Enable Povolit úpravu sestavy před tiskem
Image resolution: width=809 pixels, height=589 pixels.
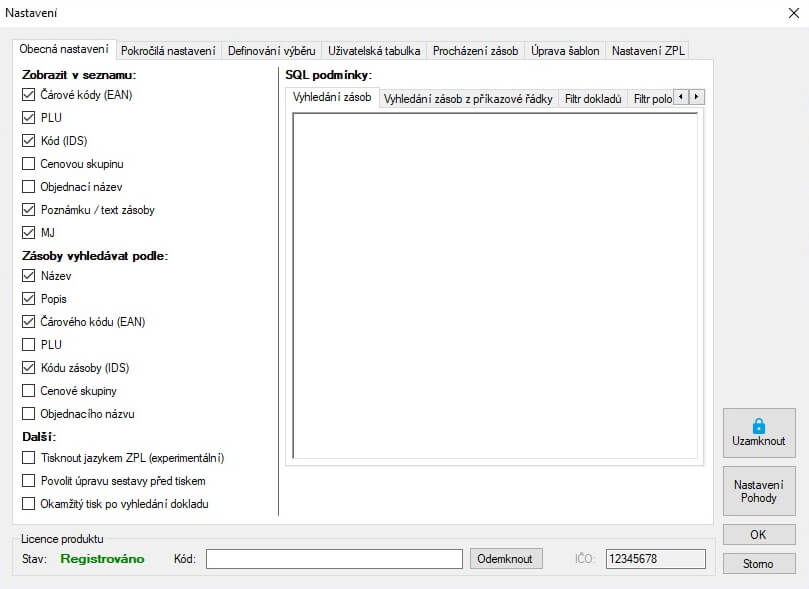coord(29,481)
